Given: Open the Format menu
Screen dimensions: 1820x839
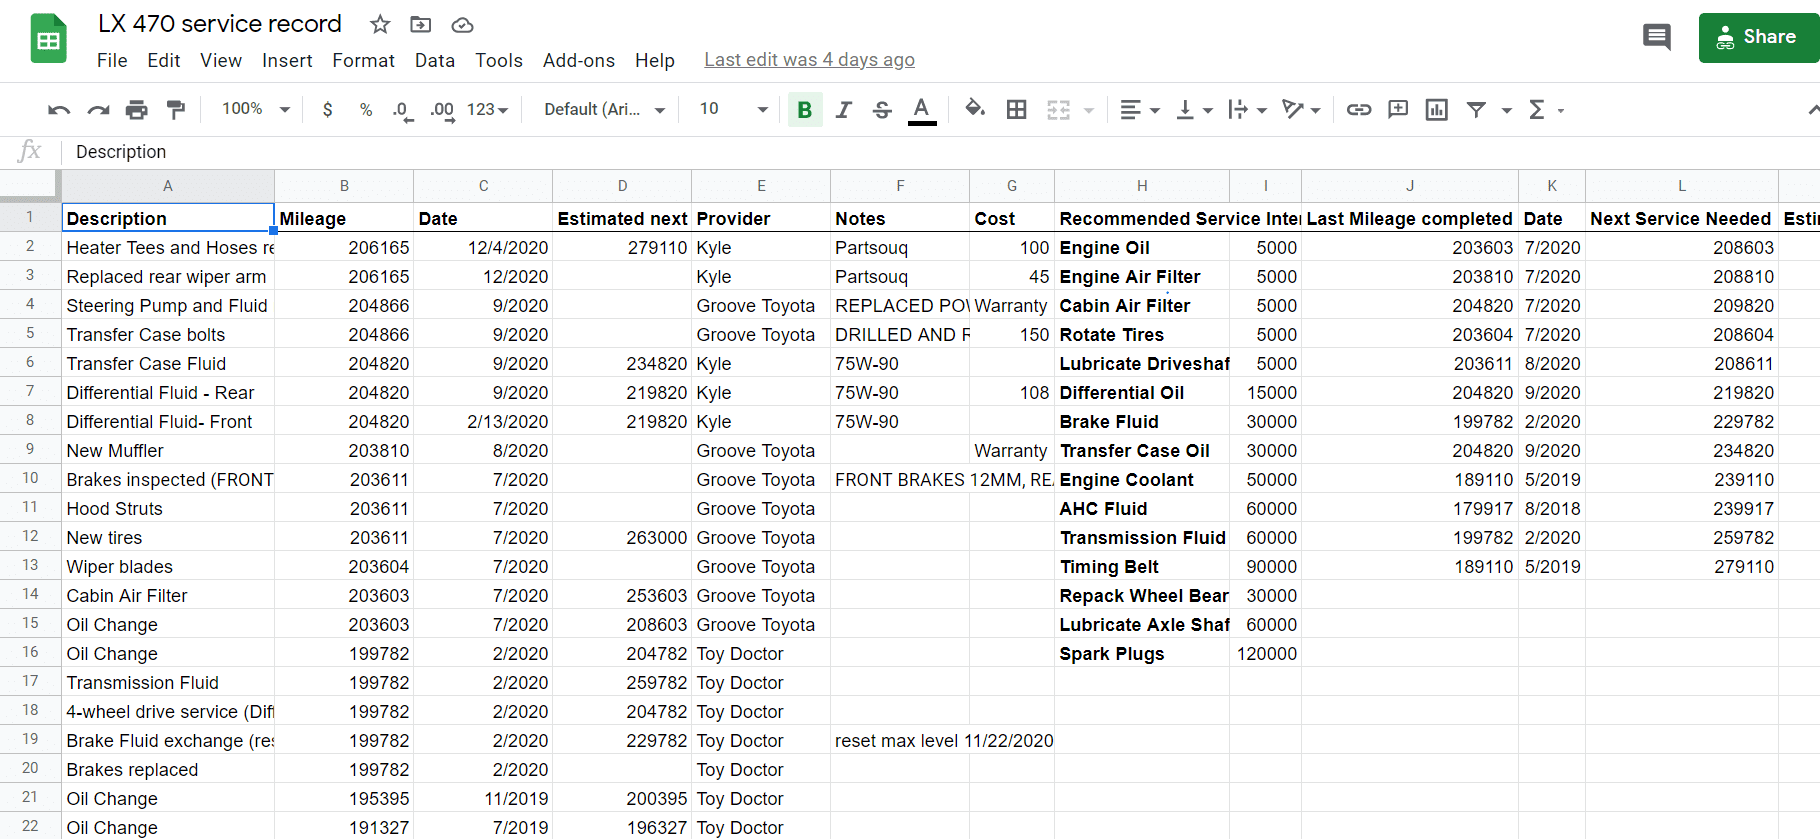Looking at the screenshot, I should pyautogui.click(x=363, y=60).
